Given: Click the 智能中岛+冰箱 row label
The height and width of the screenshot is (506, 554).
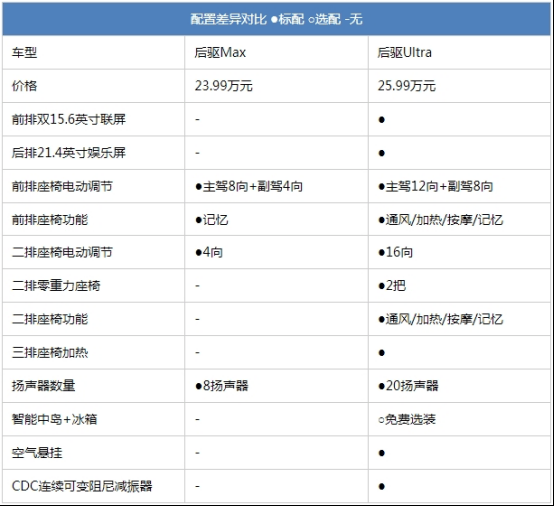Looking at the screenshot, I should tap(54, 419).
